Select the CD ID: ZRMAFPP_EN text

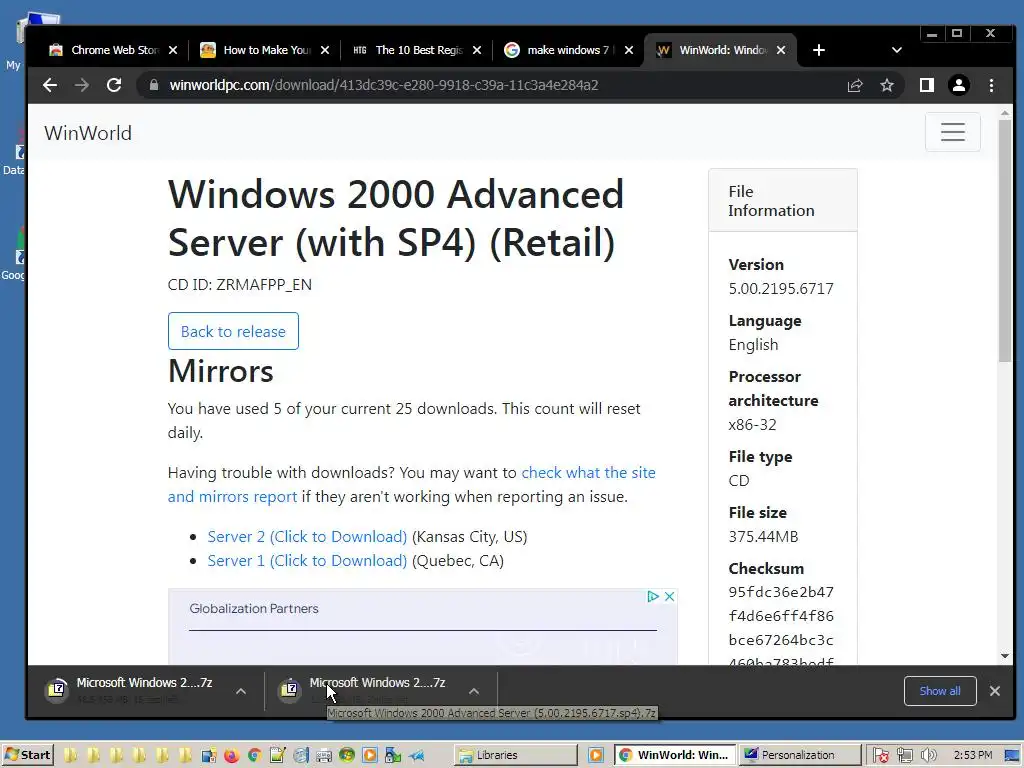[240, 285]
